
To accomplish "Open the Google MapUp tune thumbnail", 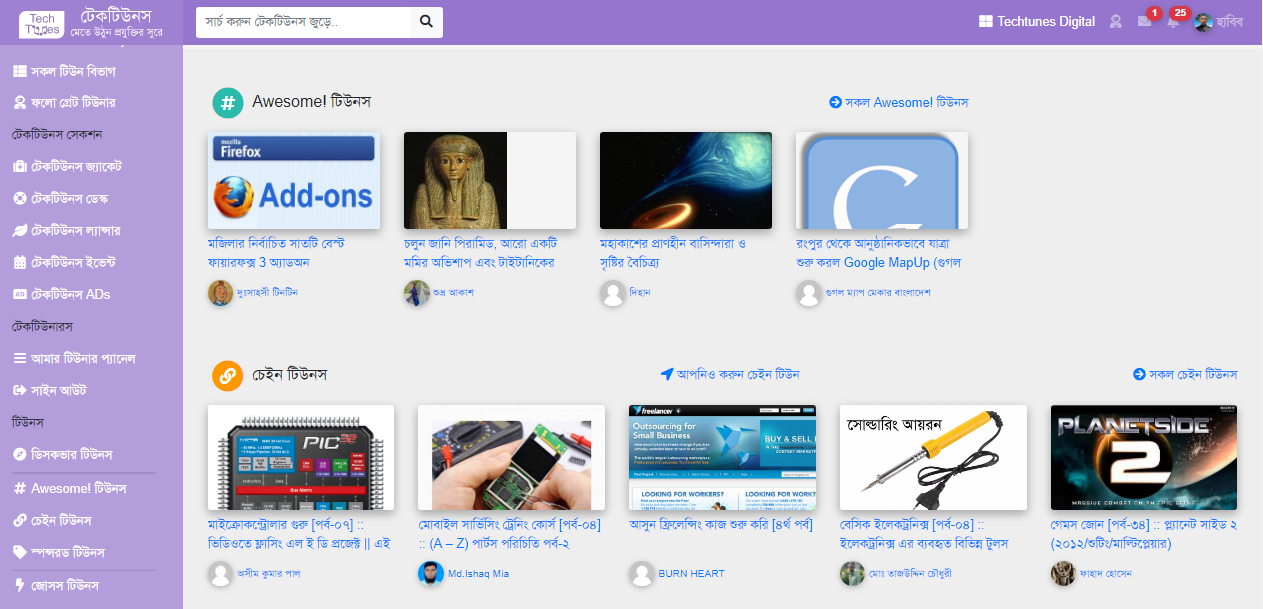I will (x=882, y=181).
